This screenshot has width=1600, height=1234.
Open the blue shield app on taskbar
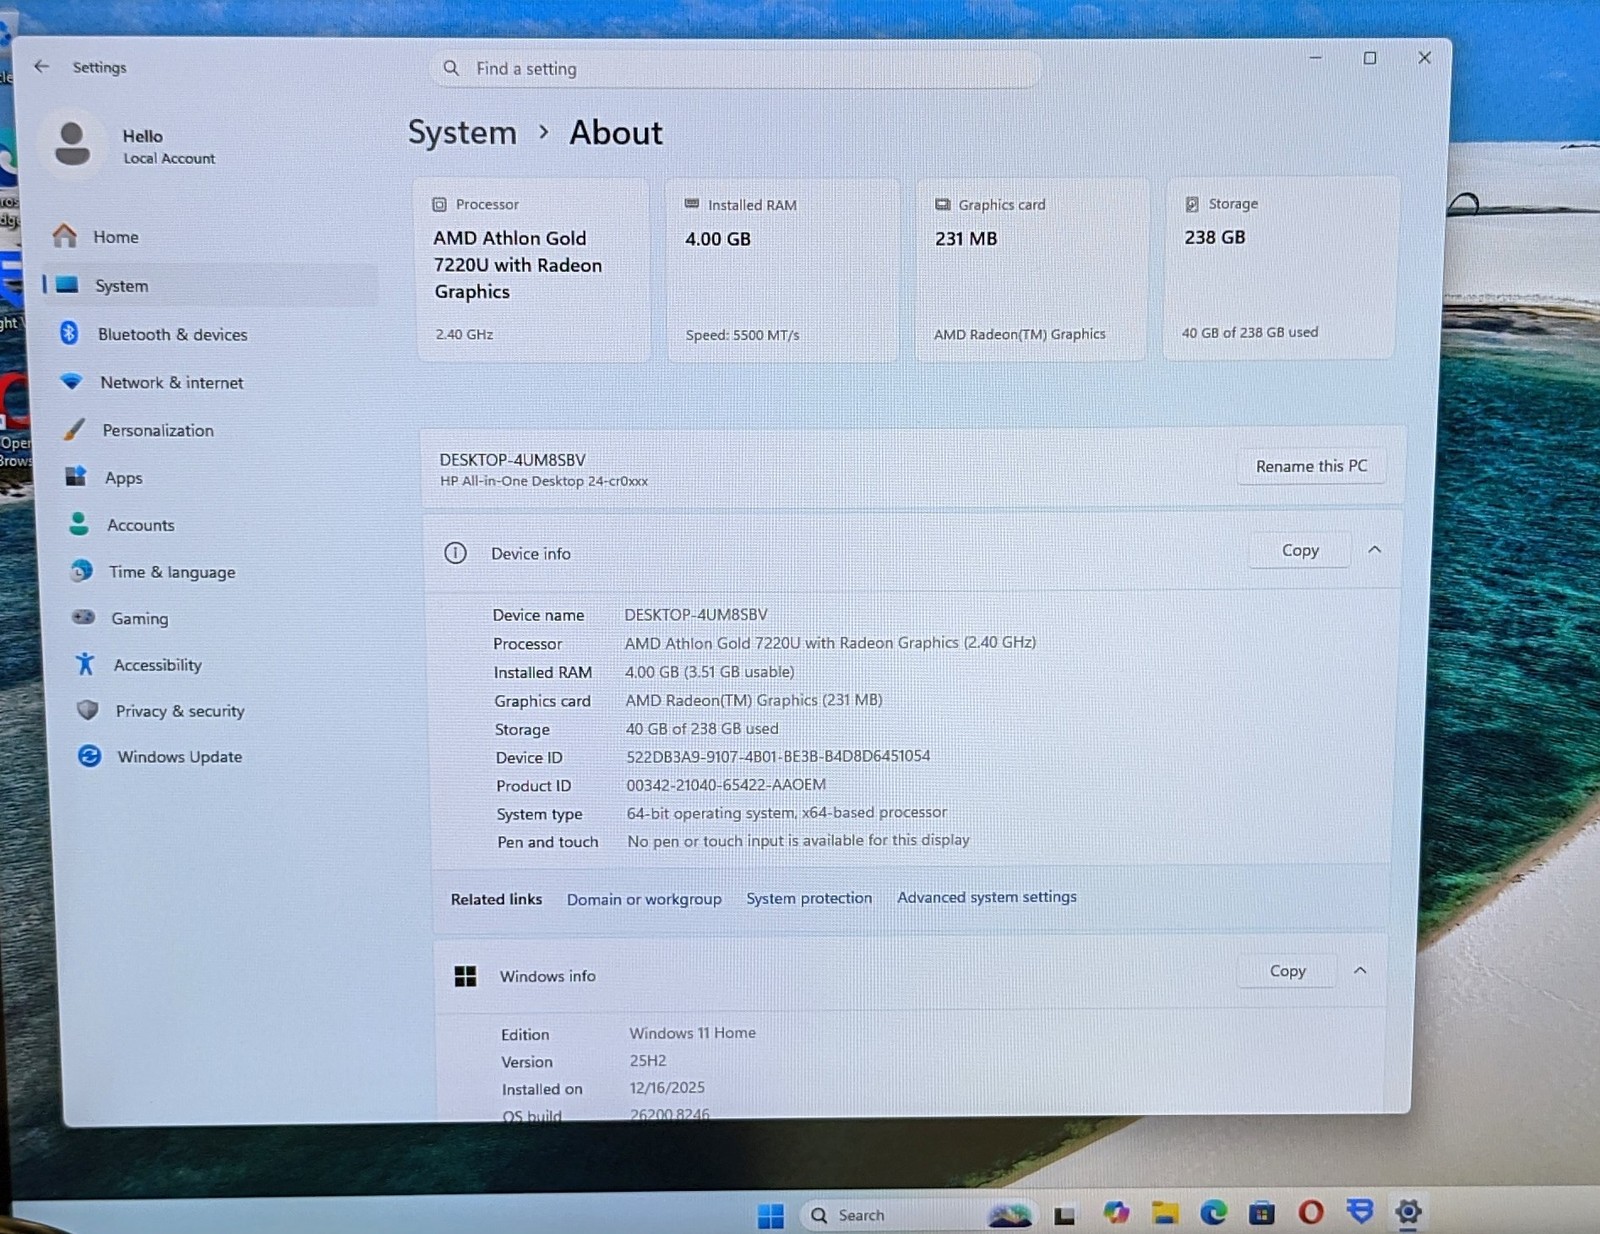click(x=1360, y=1212)
